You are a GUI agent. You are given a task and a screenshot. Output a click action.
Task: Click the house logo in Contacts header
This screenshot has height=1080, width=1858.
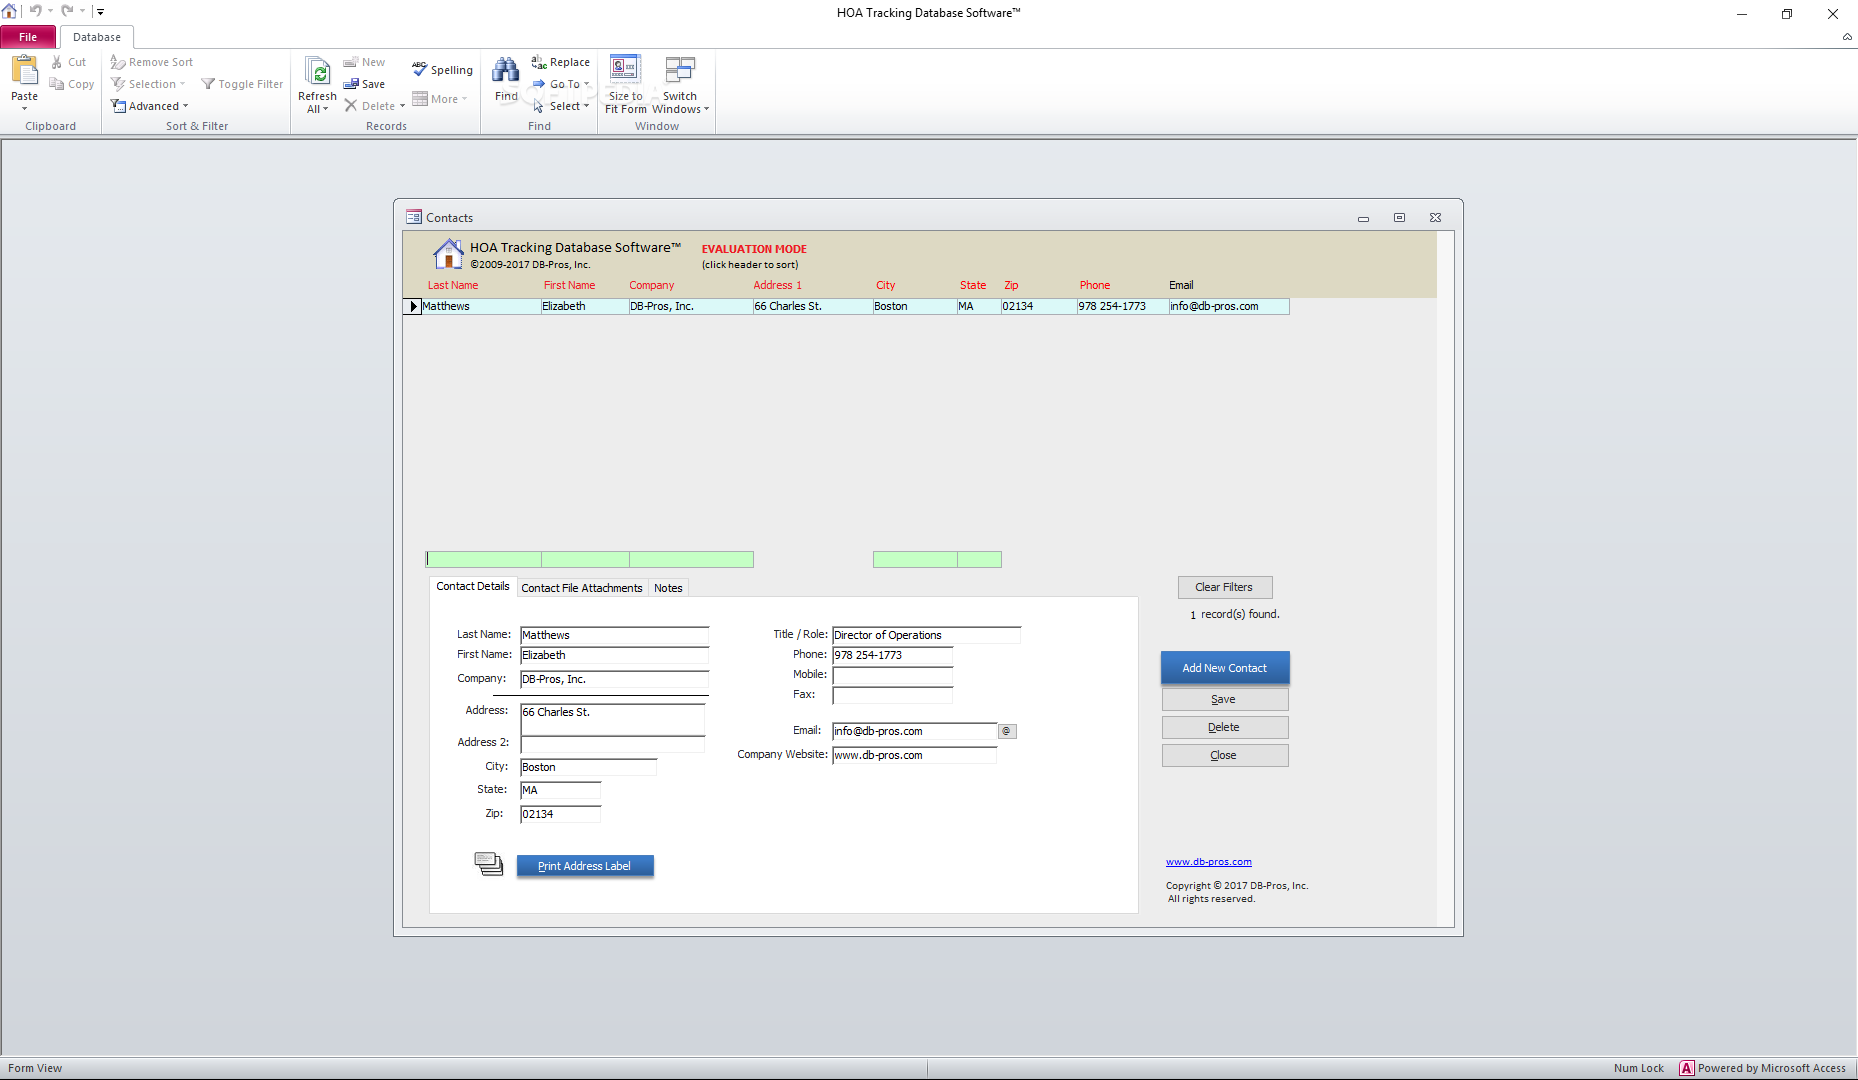point(448,254)
